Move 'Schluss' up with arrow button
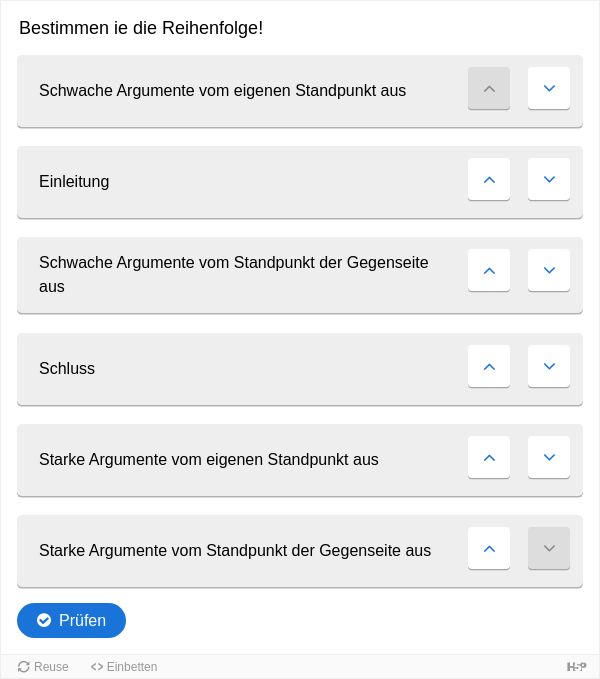Viewport: 600px width, 679px height. pyautogui.click(x=489, y=366)
